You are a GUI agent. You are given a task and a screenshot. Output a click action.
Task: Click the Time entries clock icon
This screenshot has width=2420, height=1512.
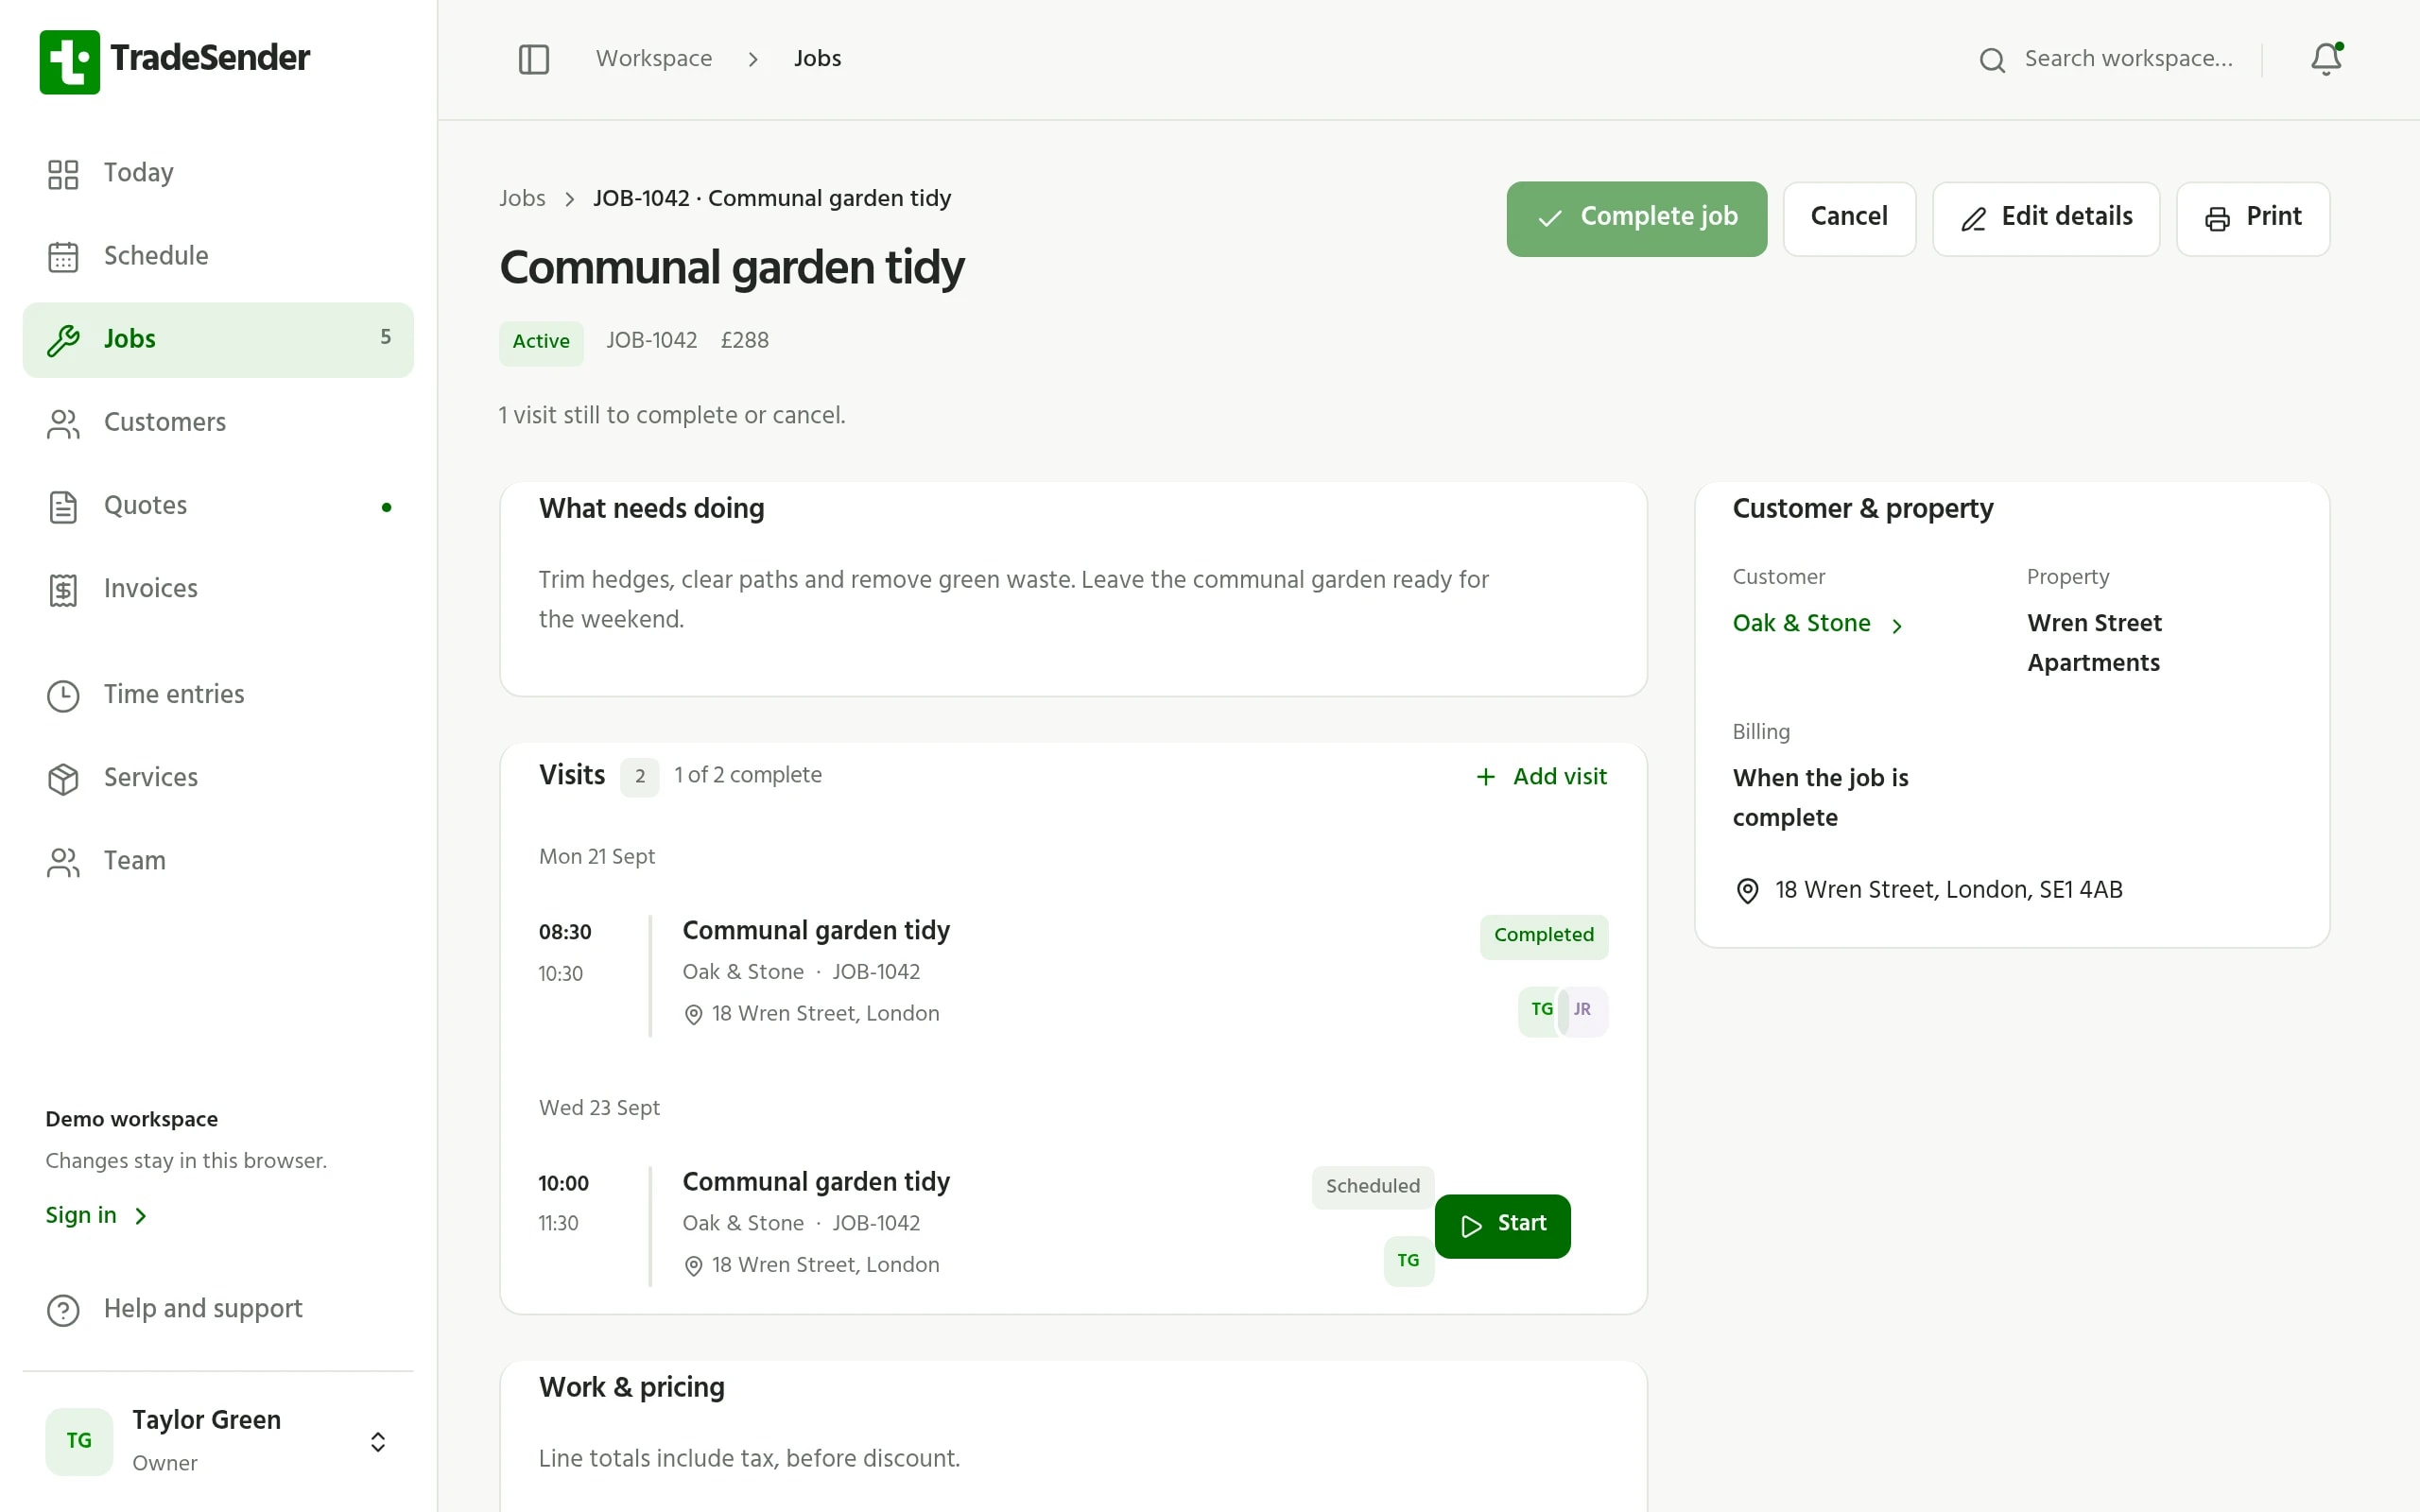coord(63,696)
